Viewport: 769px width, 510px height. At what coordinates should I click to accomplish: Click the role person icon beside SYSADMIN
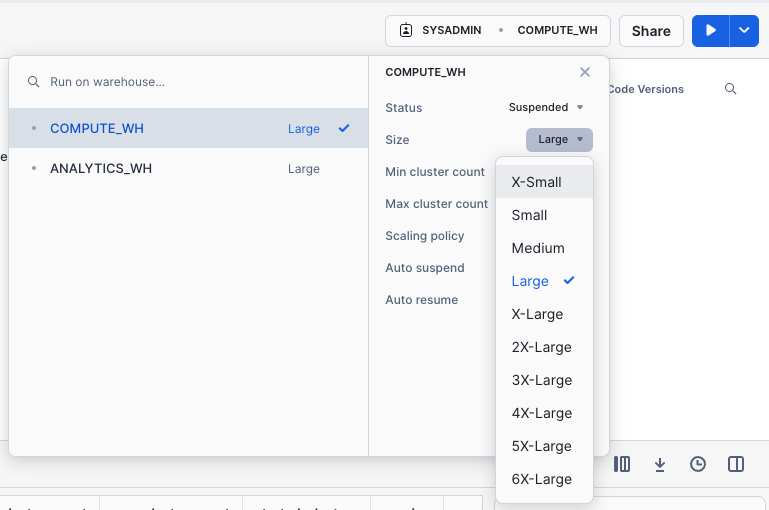406,30
